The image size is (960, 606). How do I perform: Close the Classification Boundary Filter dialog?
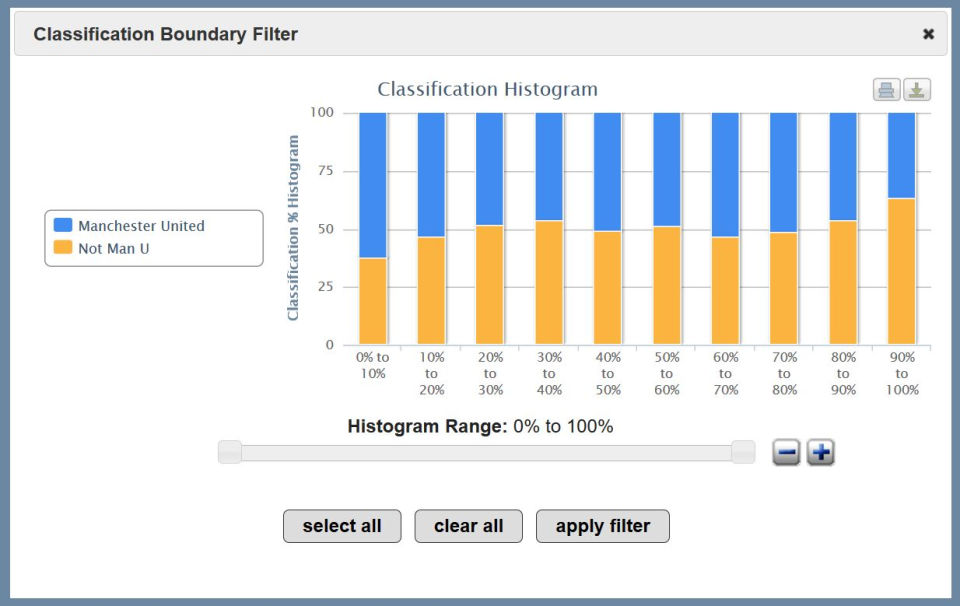point(928,34)
